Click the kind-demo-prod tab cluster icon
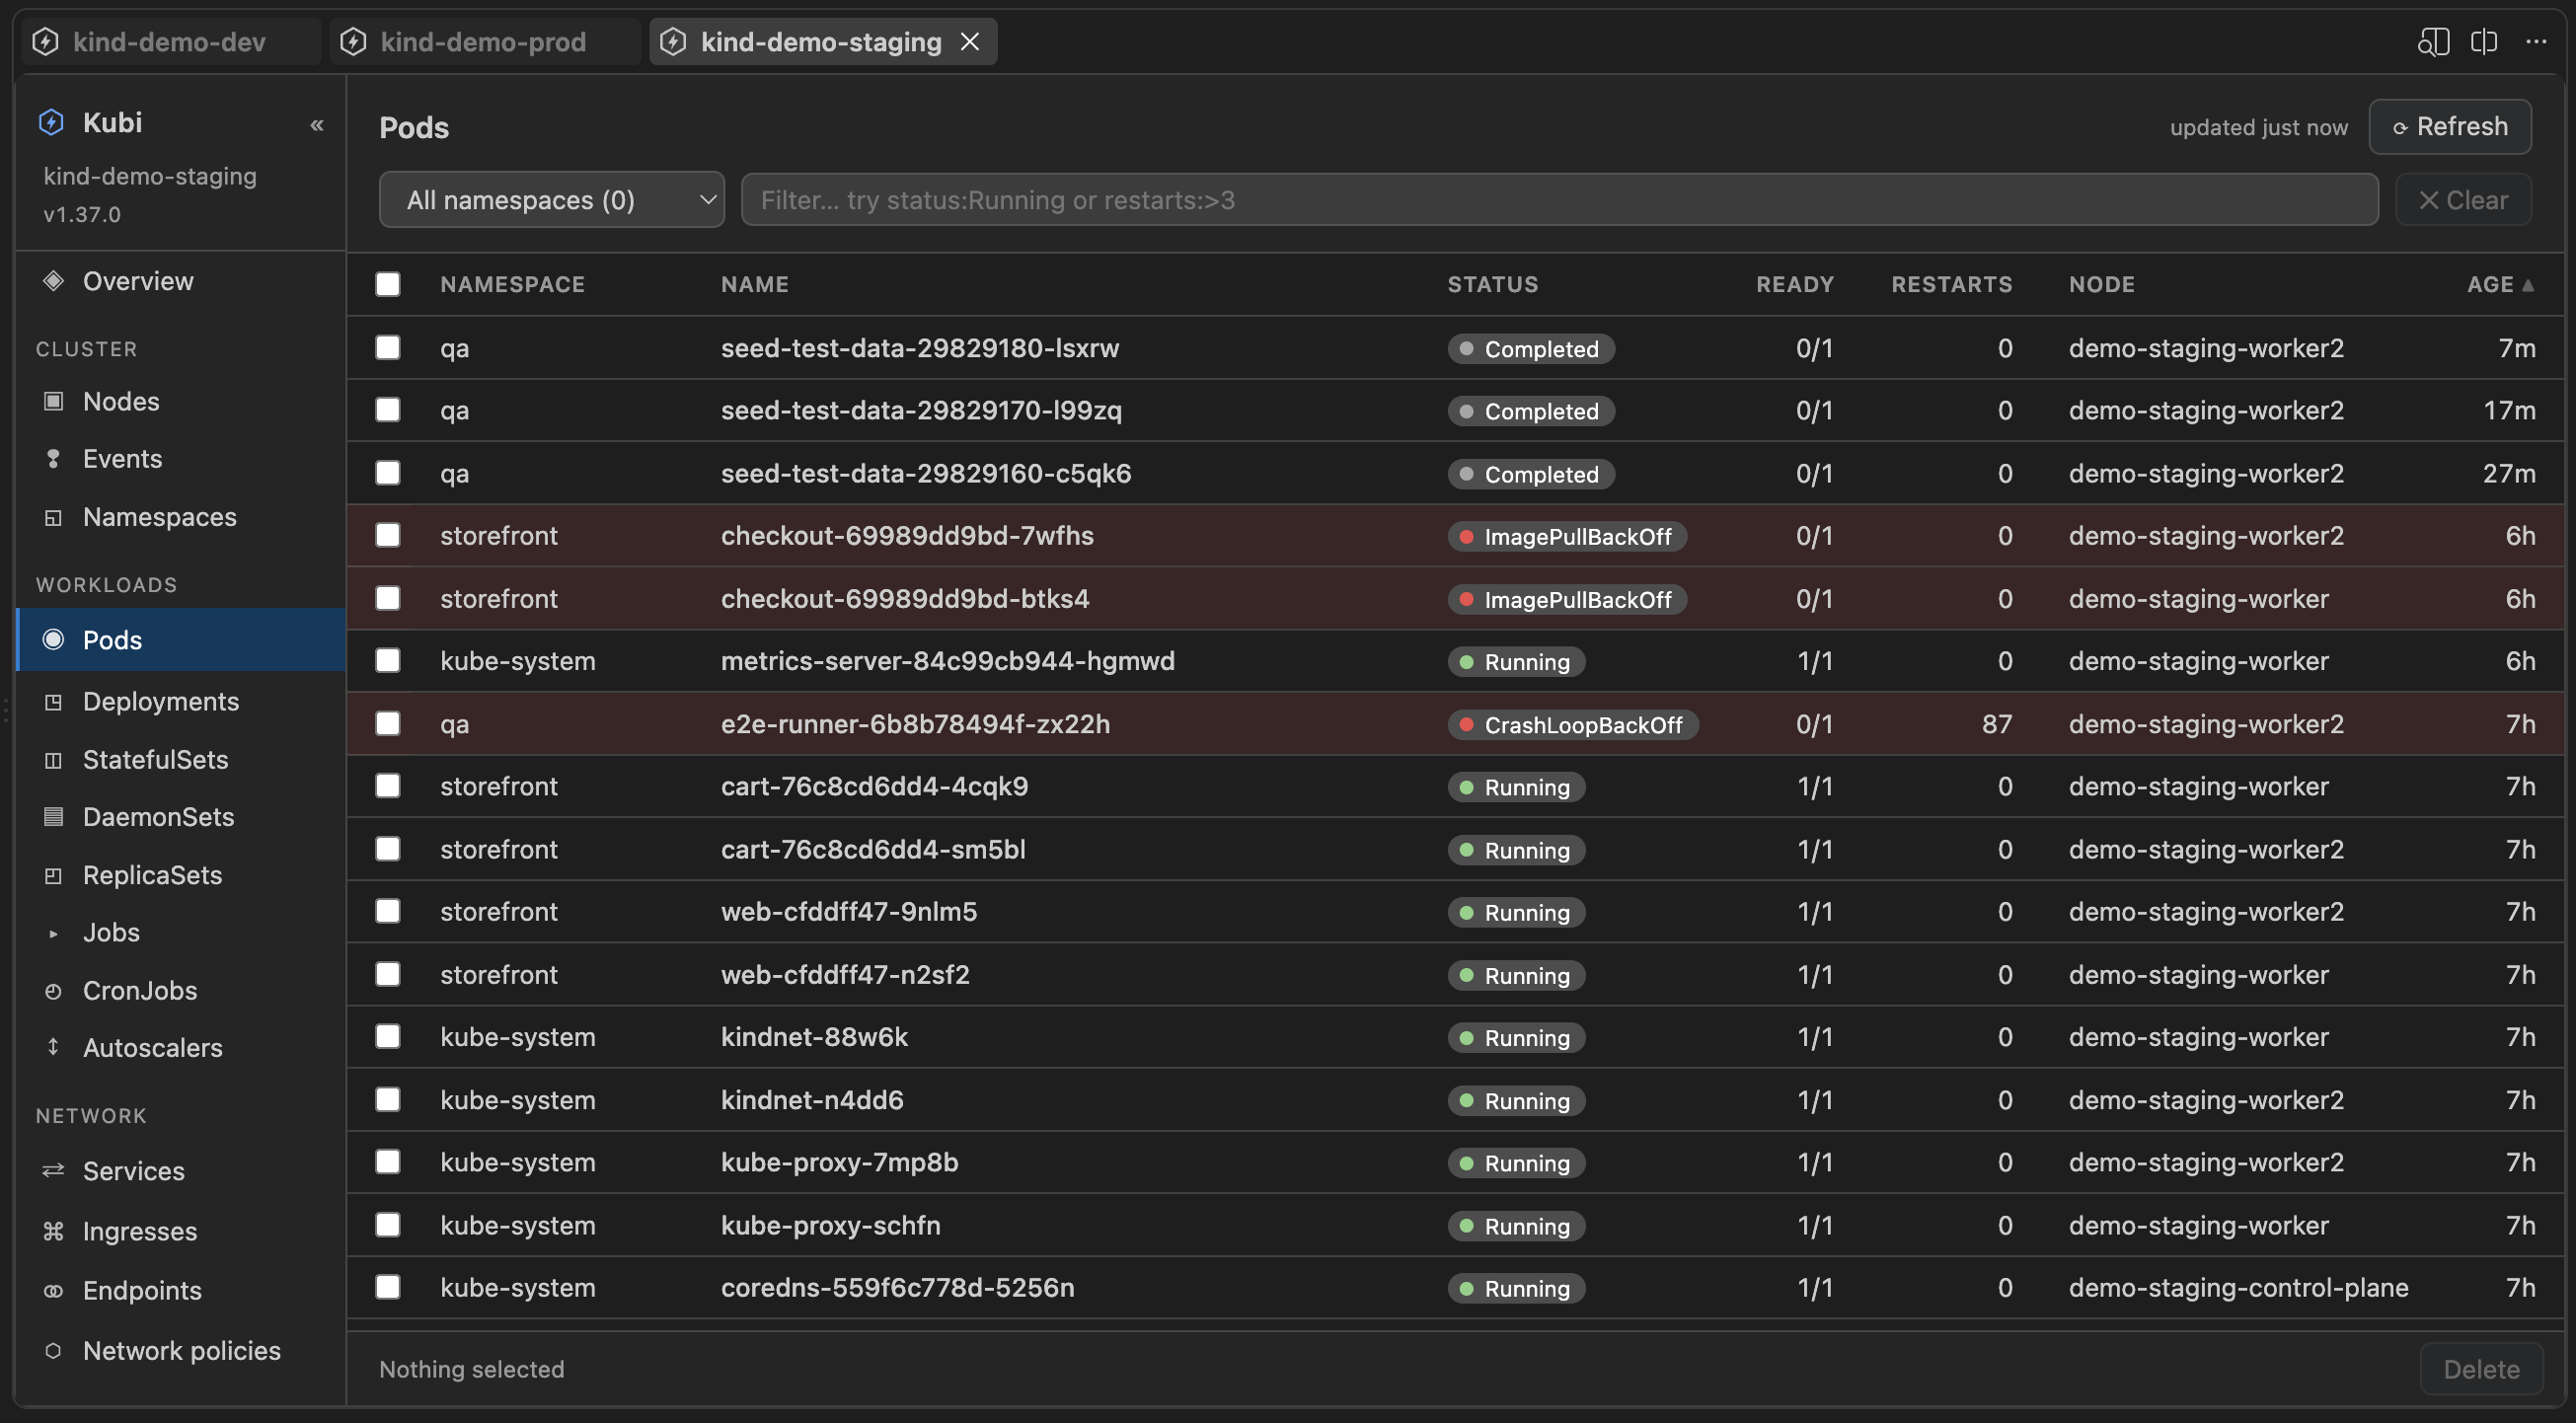Viewport: 2576px width, 1423px height. point(353,41)
